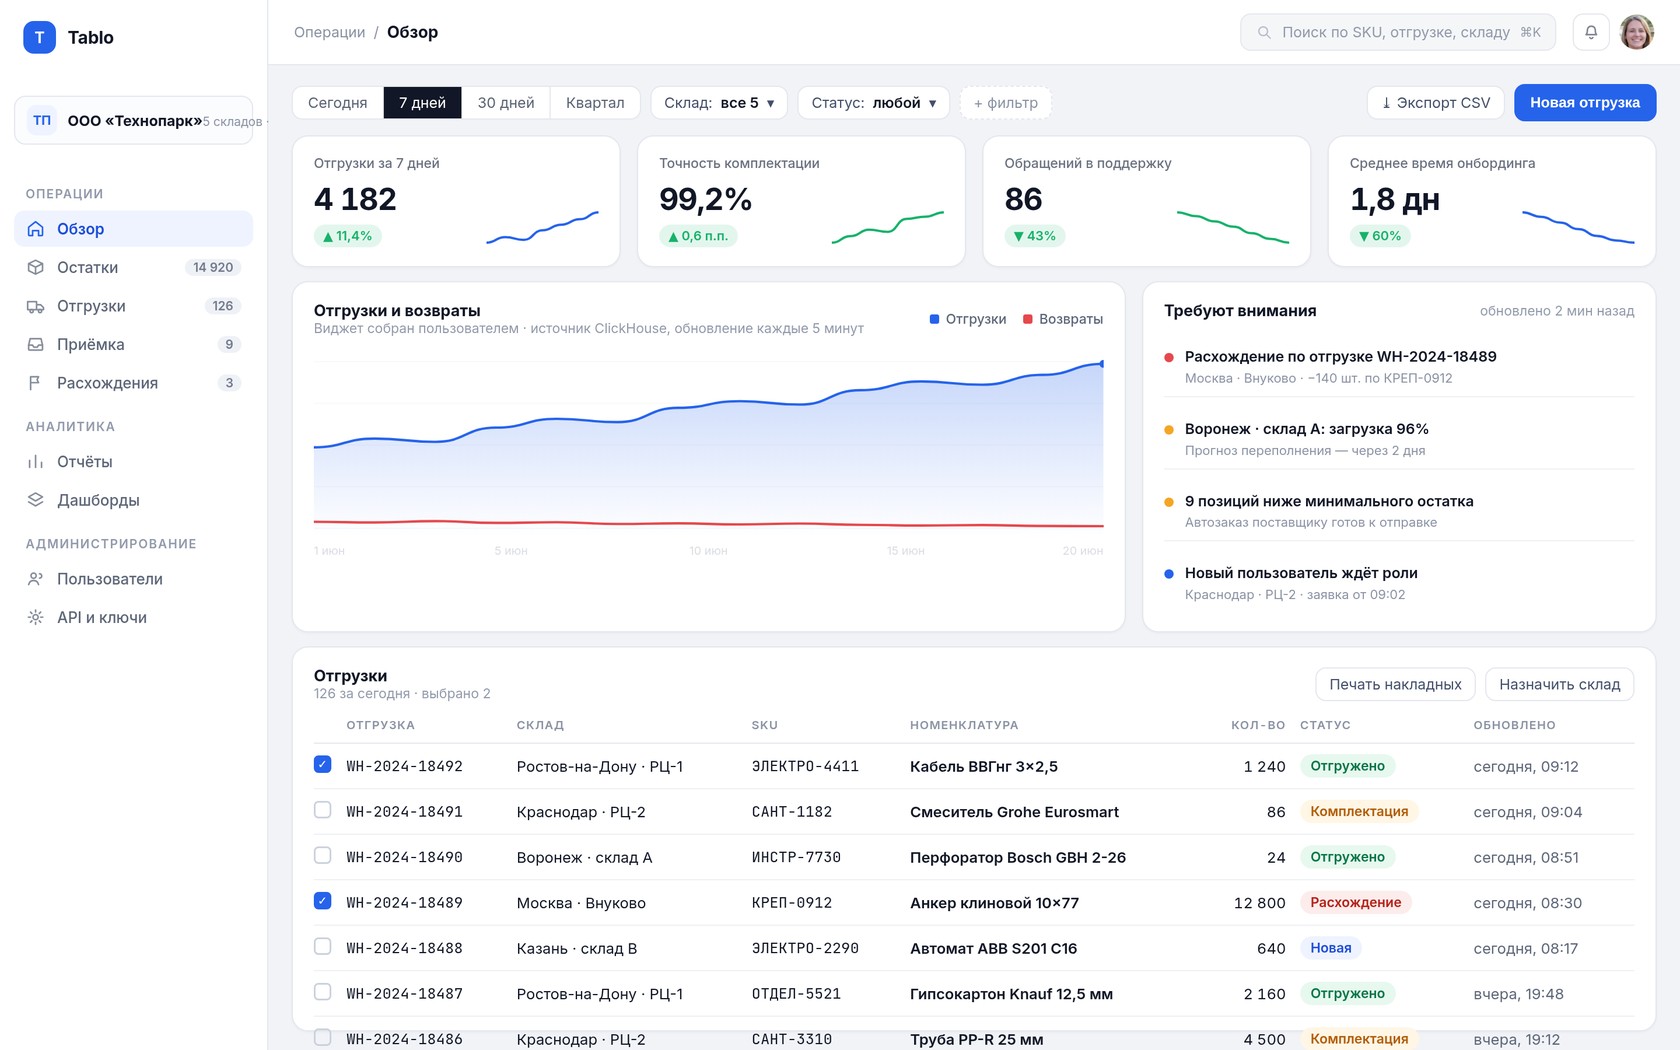Switch to the 7 дней period tab

click(422, 103)
